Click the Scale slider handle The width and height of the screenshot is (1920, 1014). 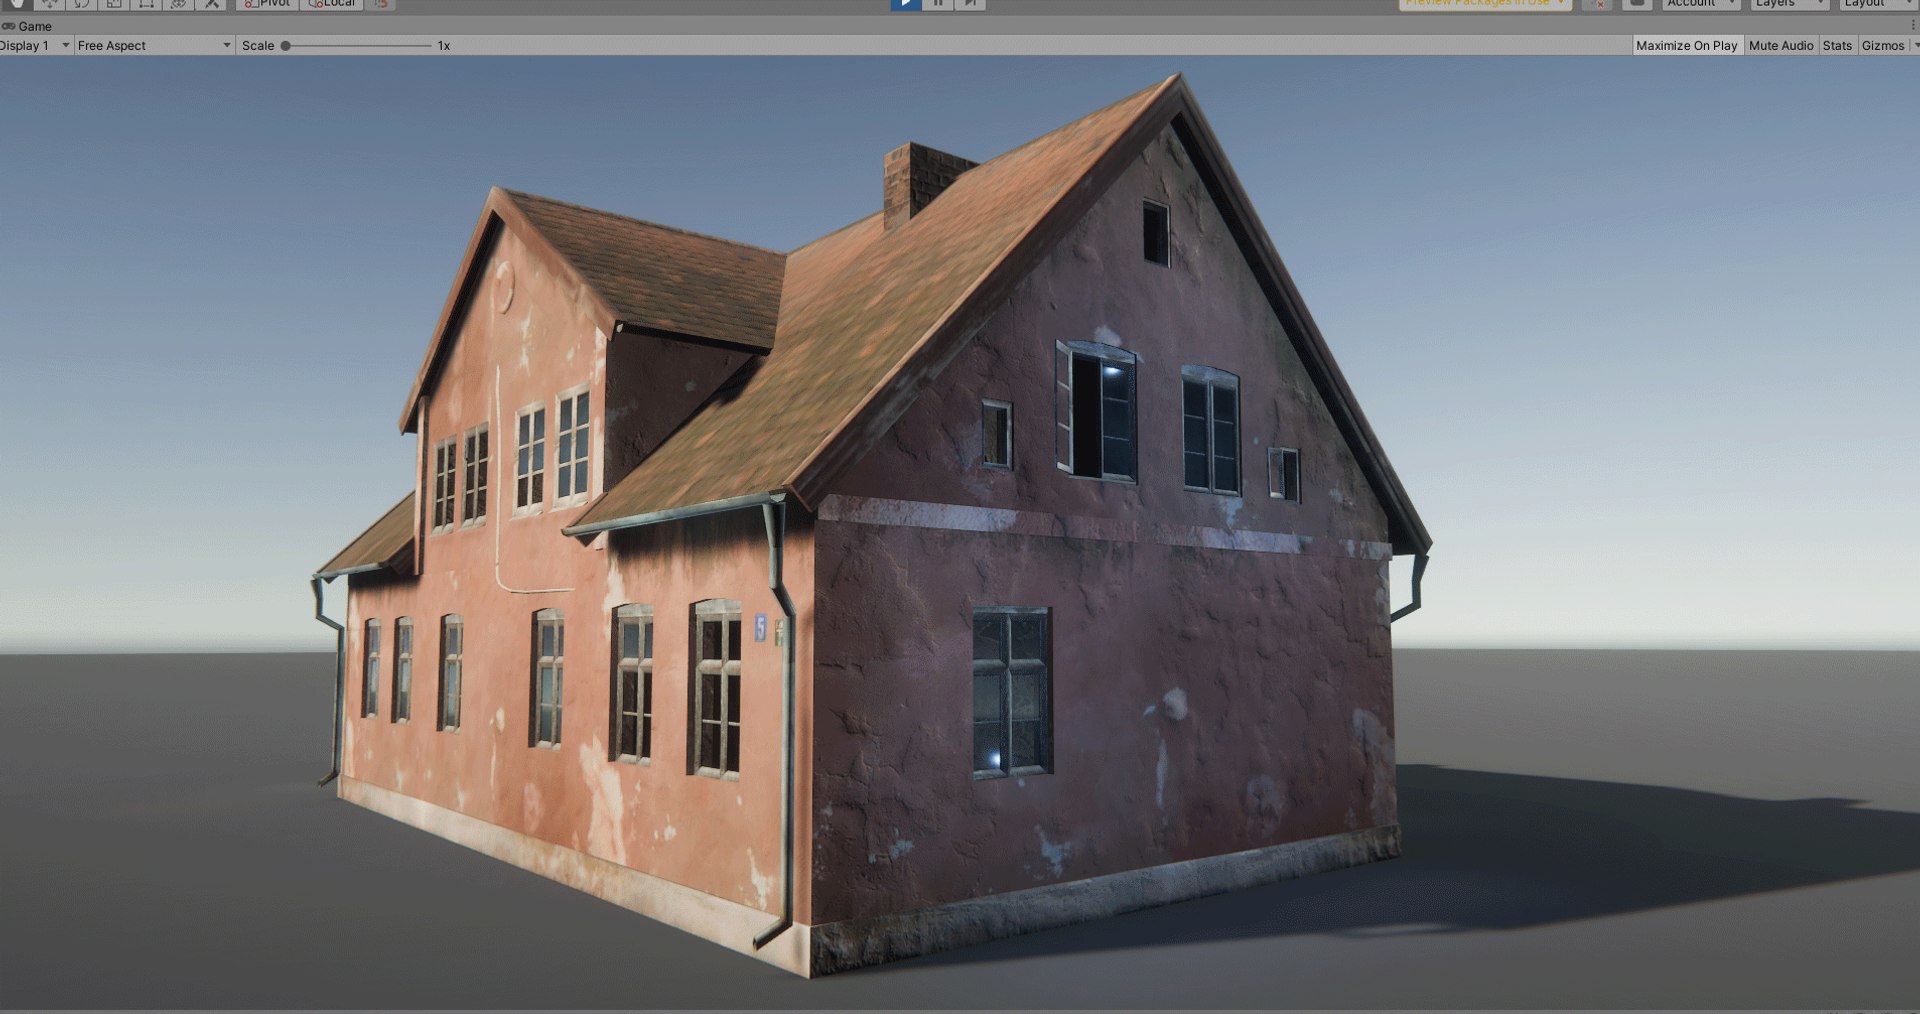point(285,46)
